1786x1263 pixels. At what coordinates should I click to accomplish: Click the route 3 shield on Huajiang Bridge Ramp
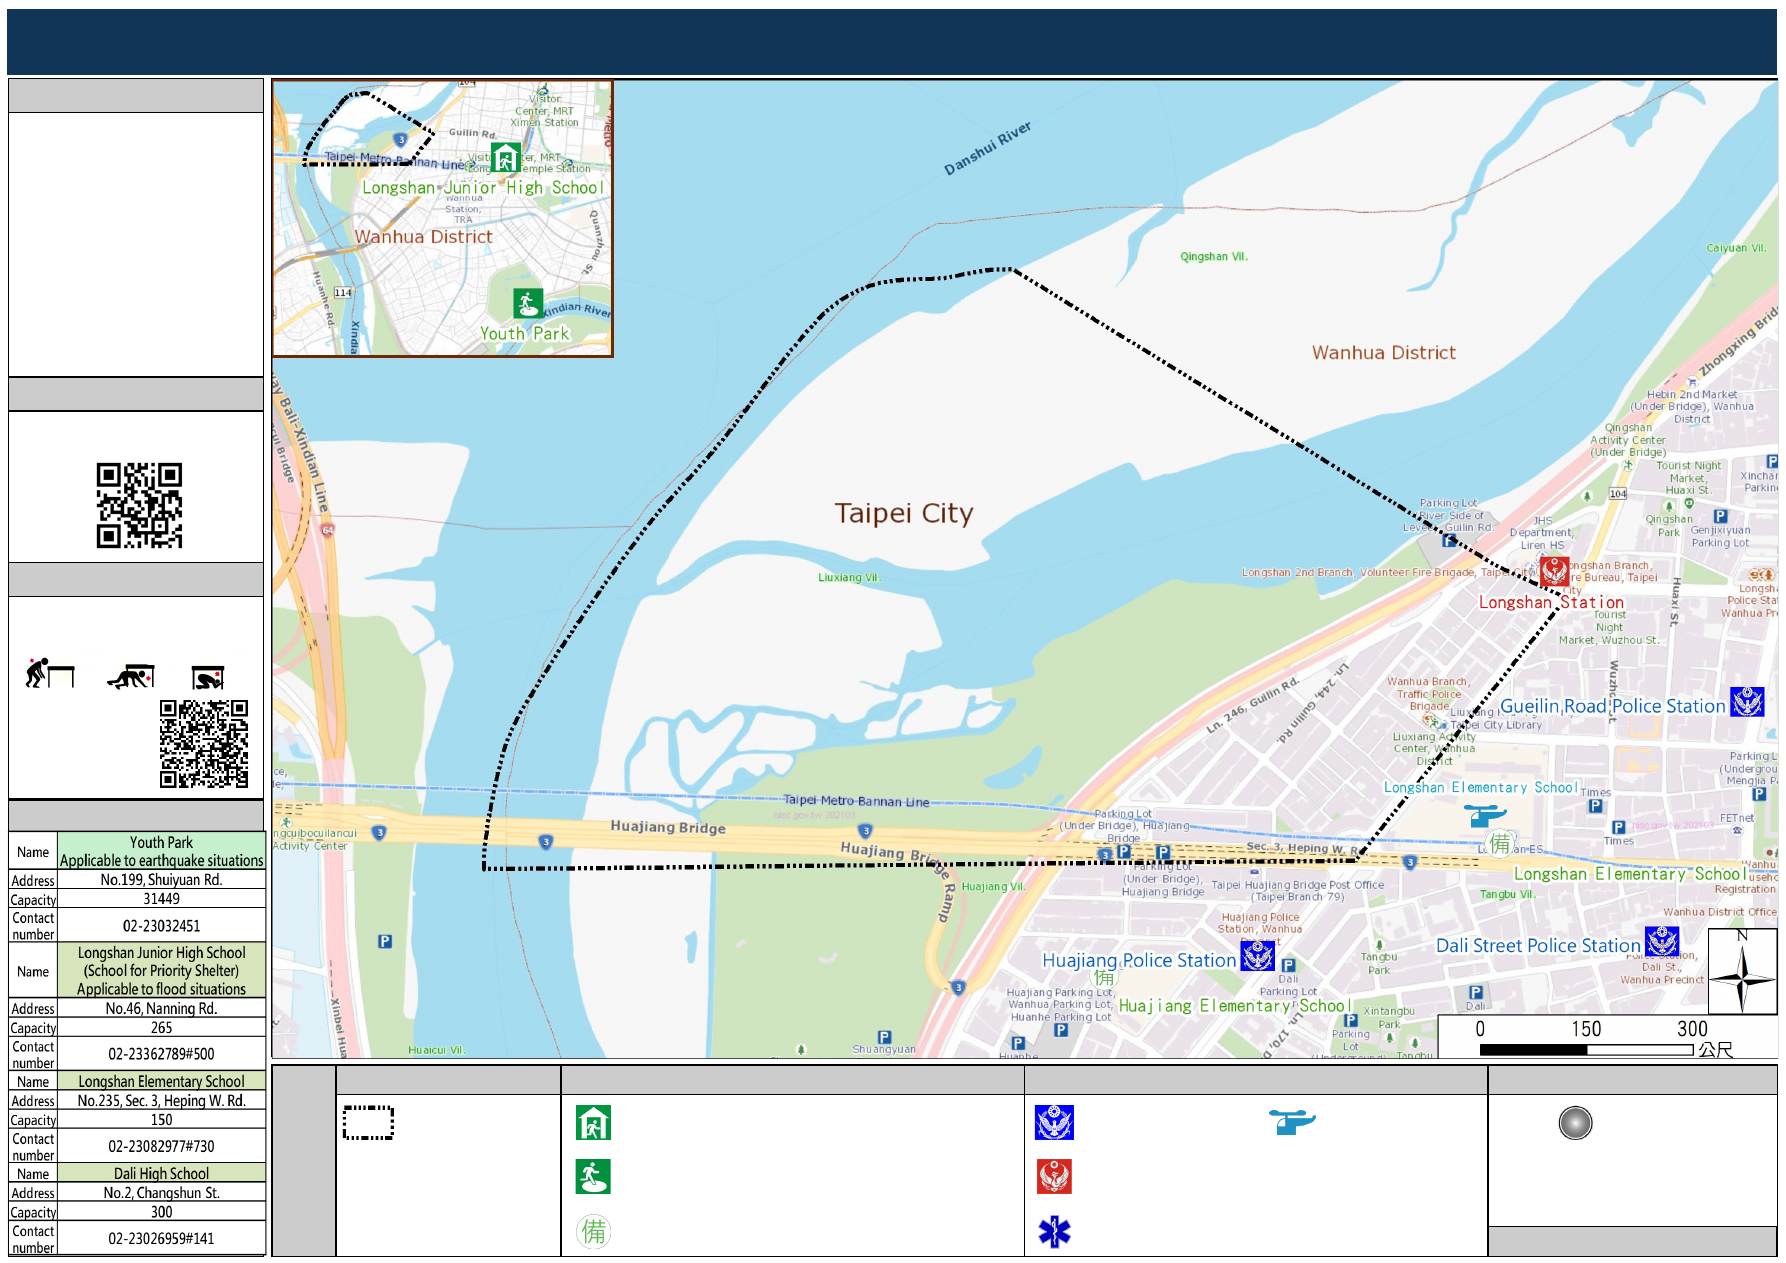(958, 987)
